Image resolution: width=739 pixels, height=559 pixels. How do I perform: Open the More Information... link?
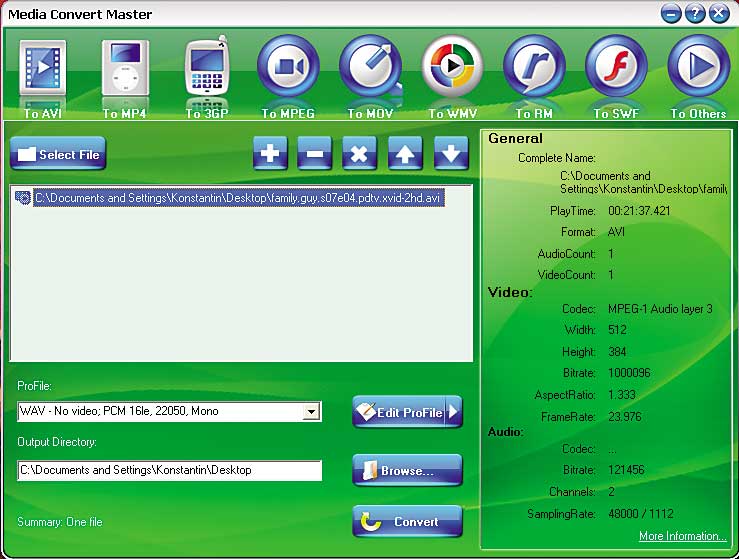(x=682, y=536)
